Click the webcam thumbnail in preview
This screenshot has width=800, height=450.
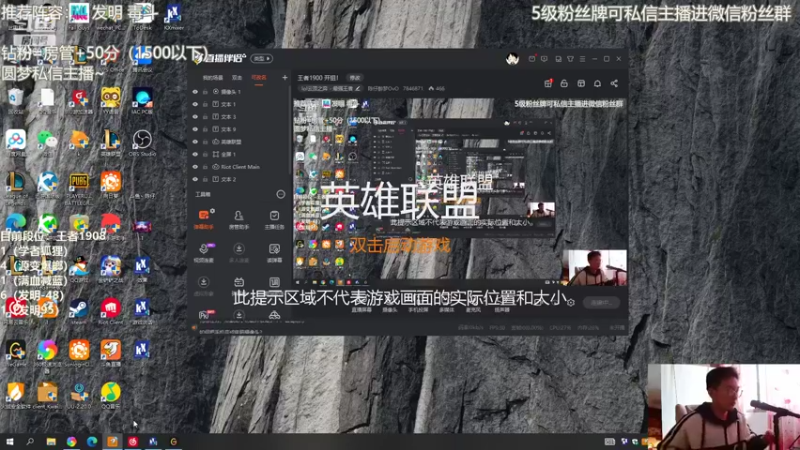[x=595, y=267]
